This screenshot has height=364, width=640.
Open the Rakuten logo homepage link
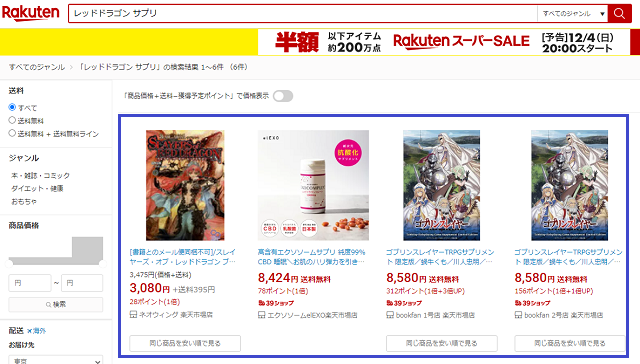coord(31,13)
